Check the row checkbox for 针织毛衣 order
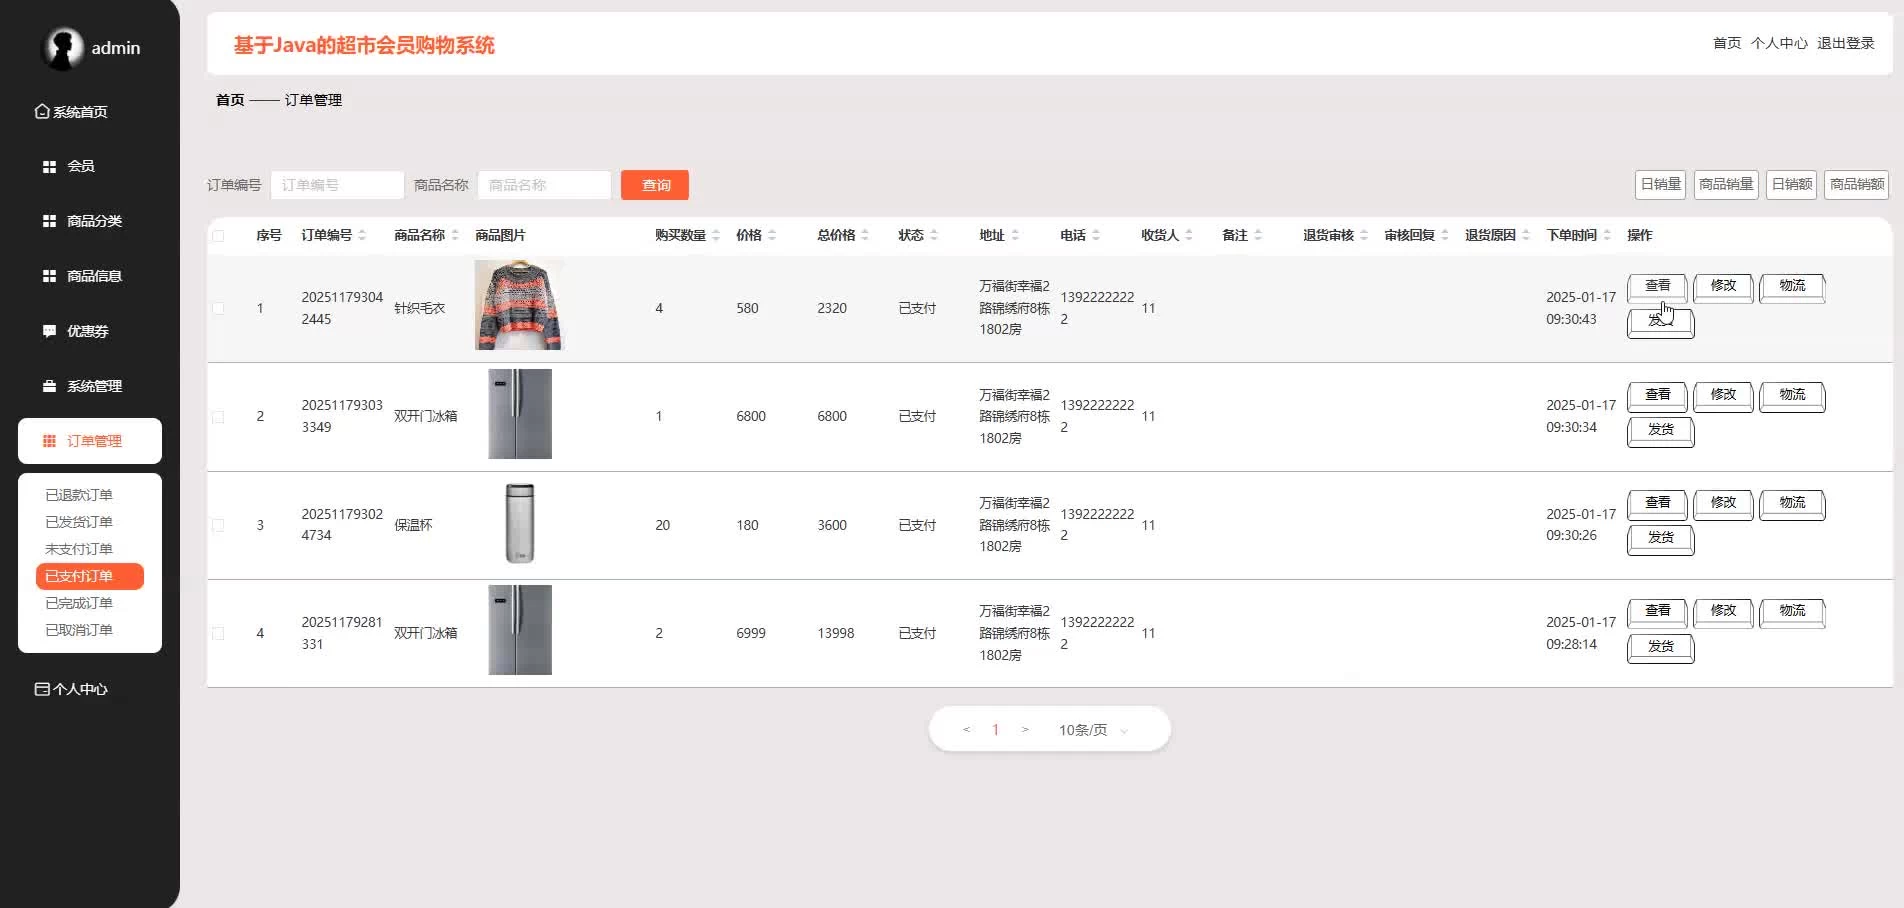This screenshot has height=908, width=1904. (218, 308)
